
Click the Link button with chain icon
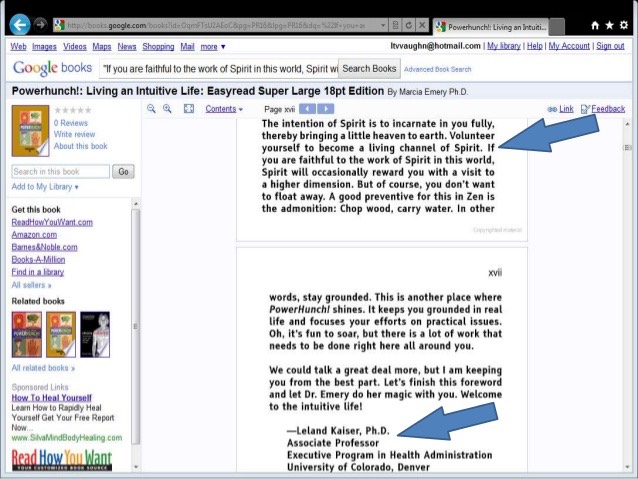point(560,109)
